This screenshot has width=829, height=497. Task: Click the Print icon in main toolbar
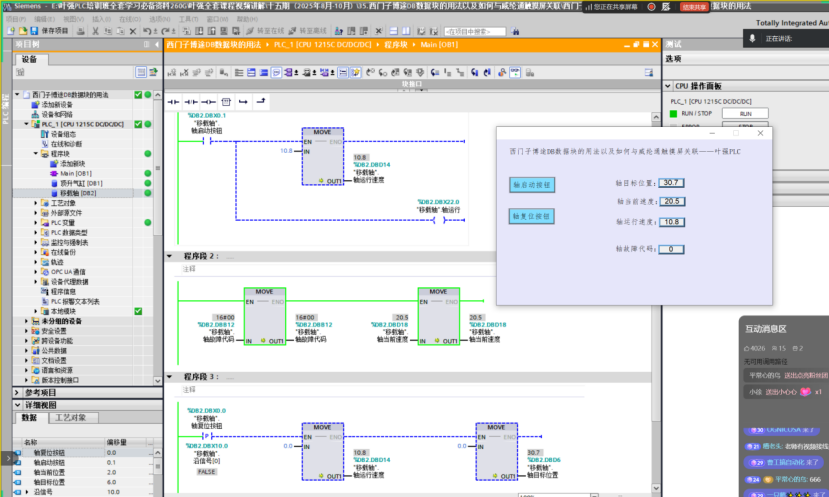pyautogui.click(x=80, y=31)
